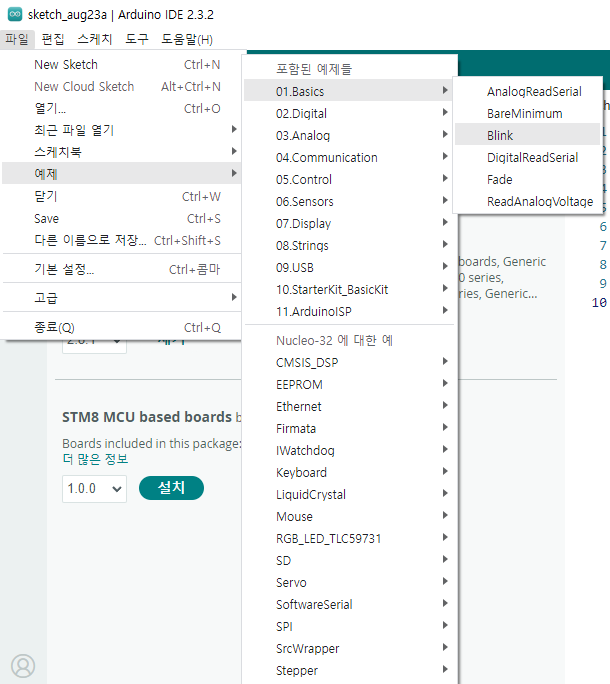Open the 07.Display examples submenu

tap(349, 223)
